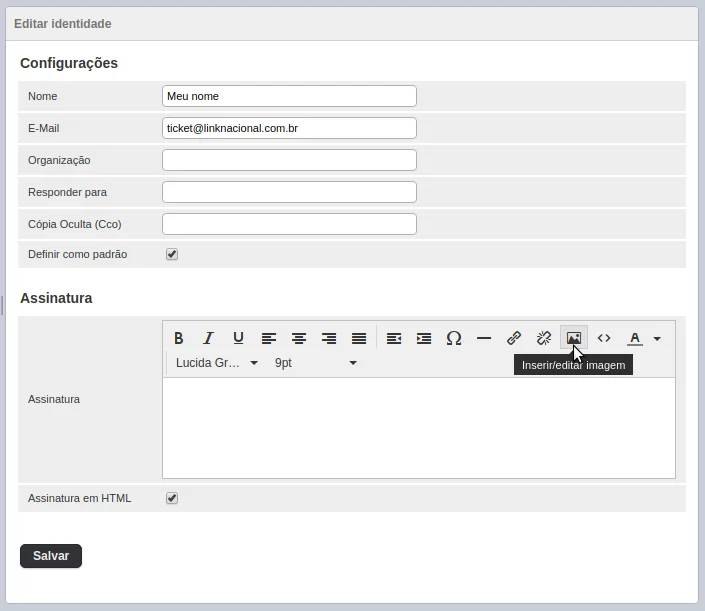705x611 pixels.
Task: Click the remove link icon
Action: [x=544, y=338]
